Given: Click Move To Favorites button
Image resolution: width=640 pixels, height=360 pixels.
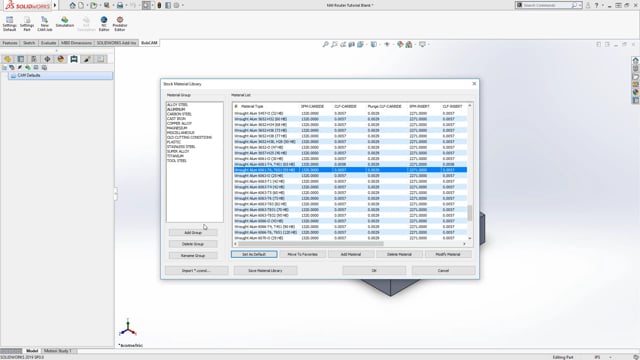Looking at the screenshot, I should point(302,254).
